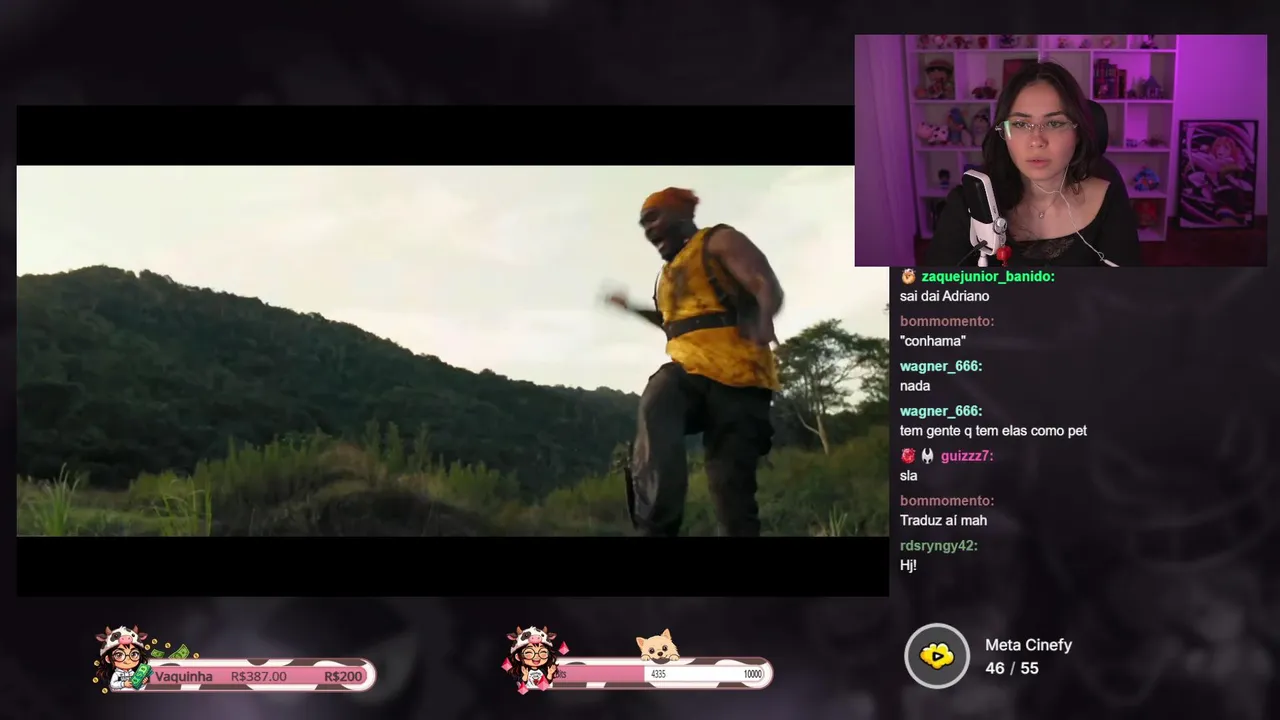Image resolution: width=1280 pixels, height=720 pixels.
Task: Open guizzz7 chat username
Action: (x=967, y=456)
